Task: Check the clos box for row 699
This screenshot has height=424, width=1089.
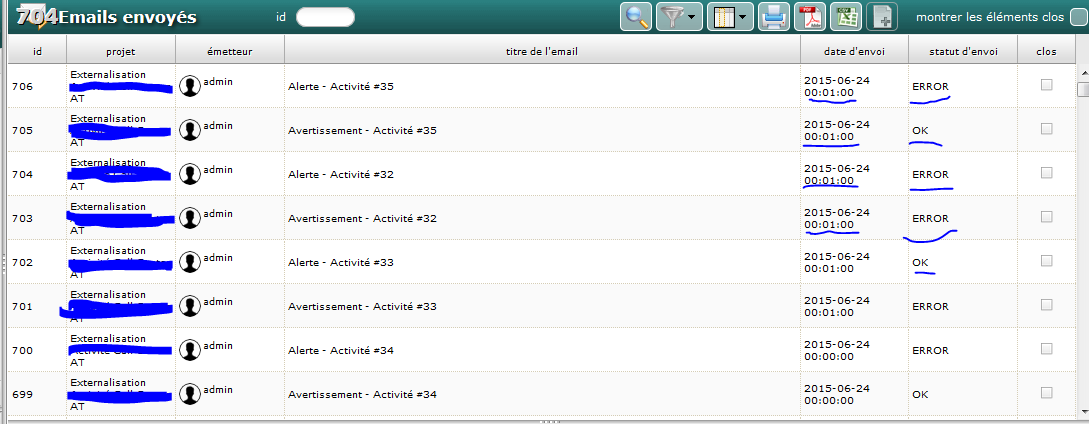Action: pos(1046,393)
